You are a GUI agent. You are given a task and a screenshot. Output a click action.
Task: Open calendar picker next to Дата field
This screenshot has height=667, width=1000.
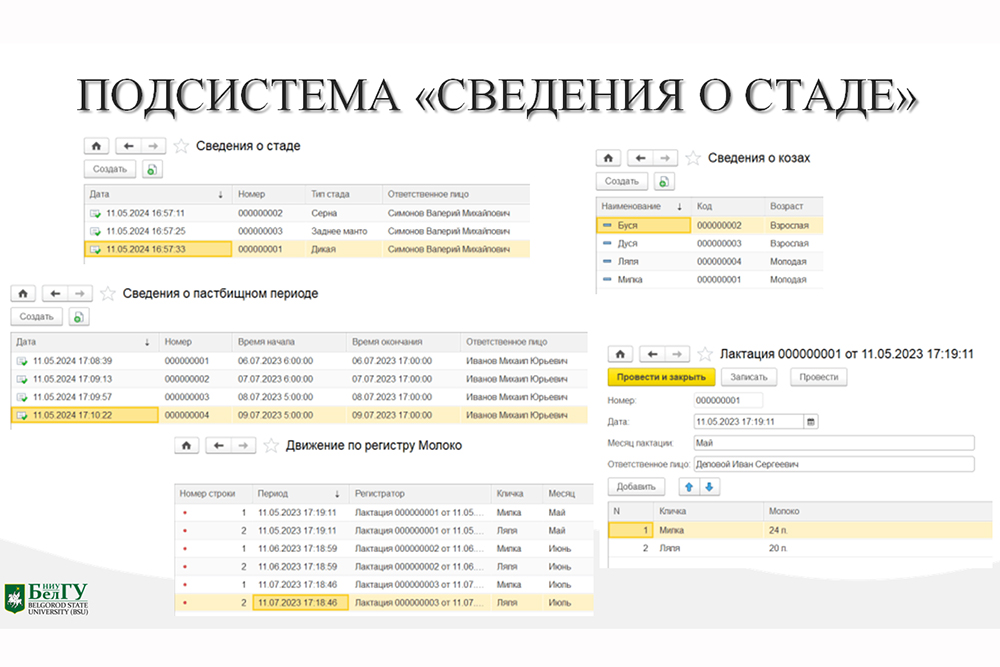click(811, 421)
